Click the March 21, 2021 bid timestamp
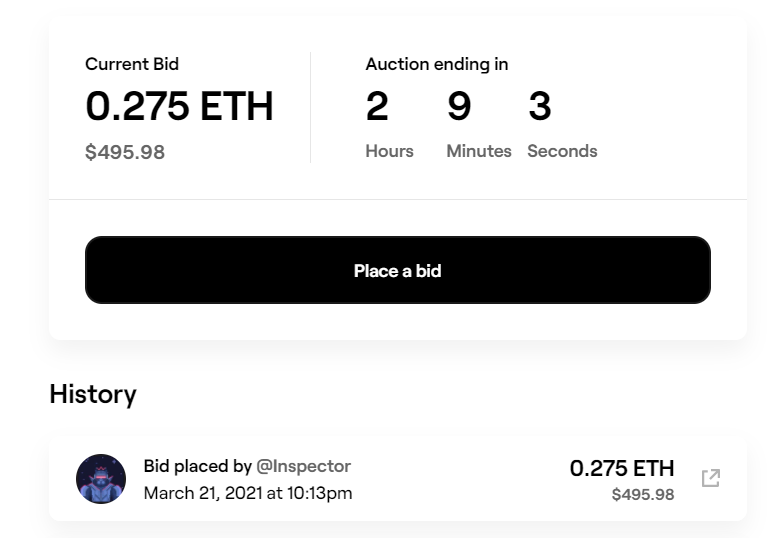781x538 pixels. click(x=248, y=493)
